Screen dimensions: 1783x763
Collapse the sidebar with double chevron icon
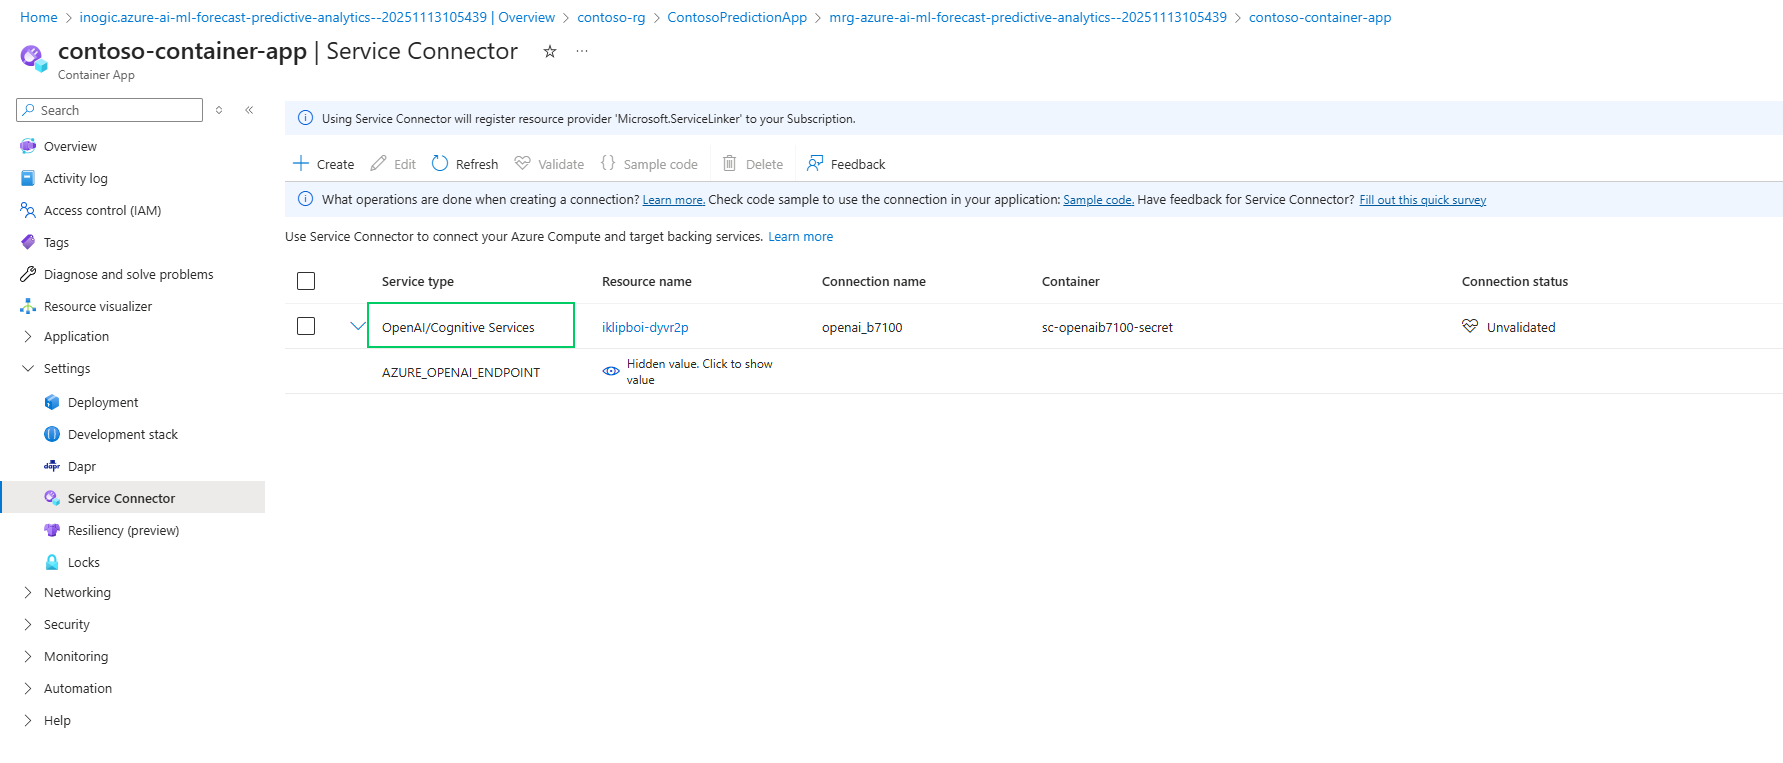pos(249,110)
